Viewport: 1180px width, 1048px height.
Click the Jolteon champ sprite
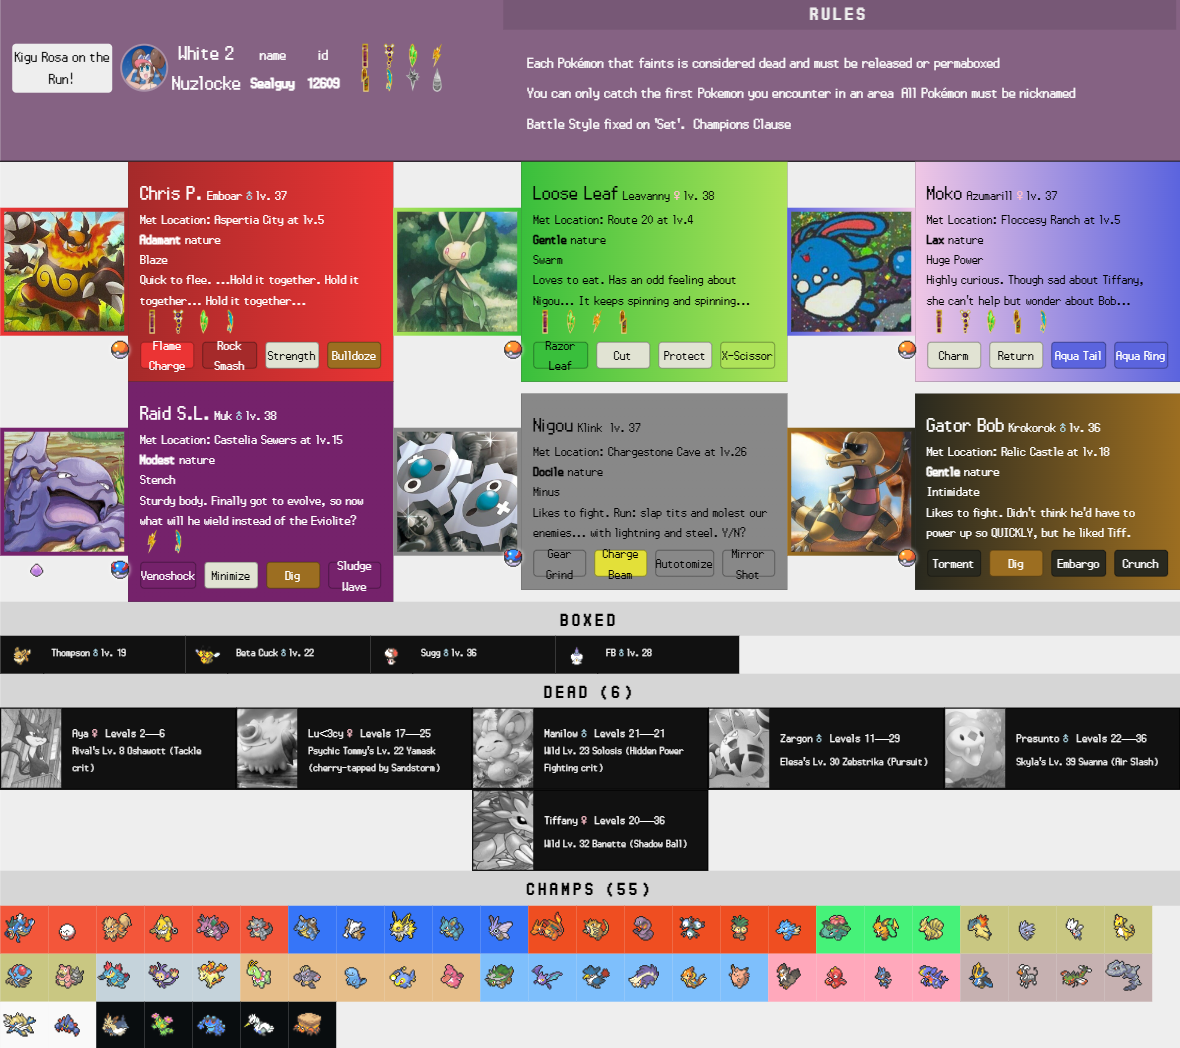pos(403,927)
